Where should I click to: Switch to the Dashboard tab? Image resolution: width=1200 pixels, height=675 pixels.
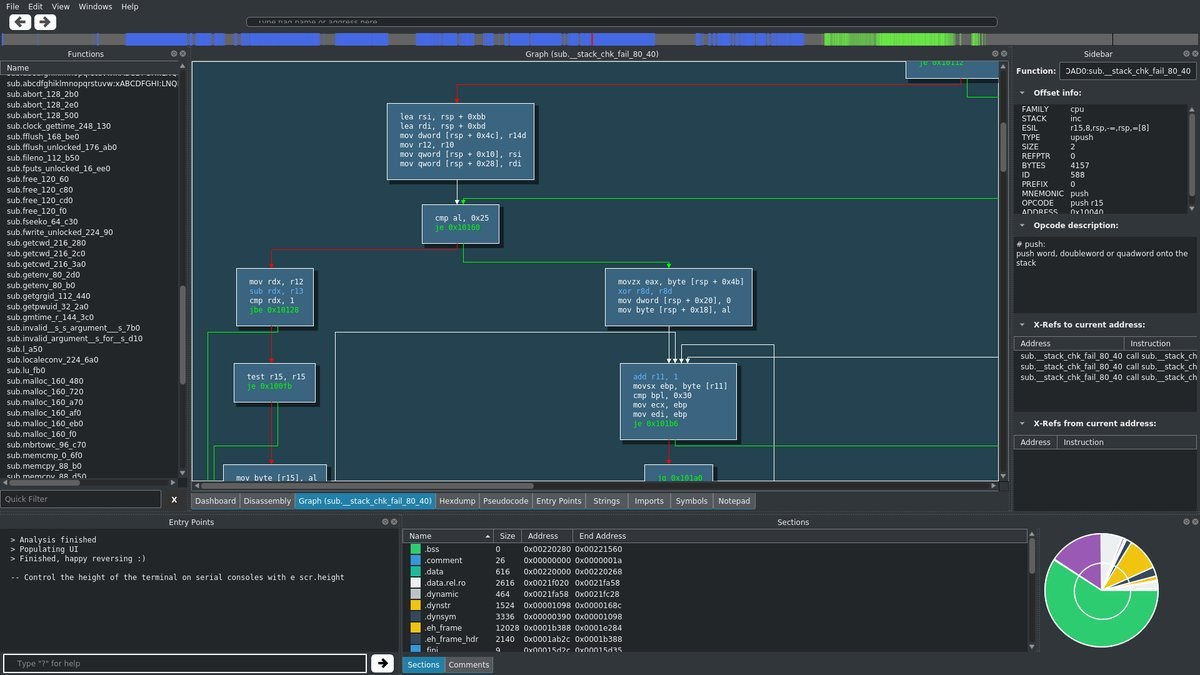(x=215, y=501)
